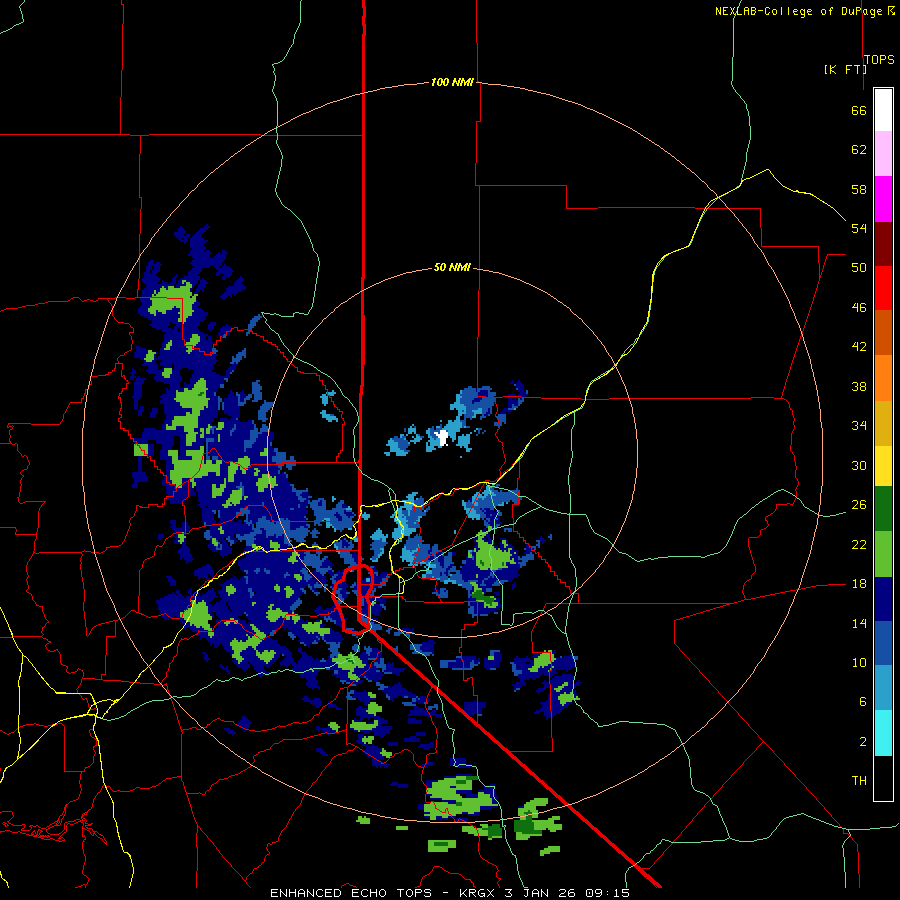Screen dimensions: 900x900
Task: Click the 14 legend value
Action: [859, 623]
